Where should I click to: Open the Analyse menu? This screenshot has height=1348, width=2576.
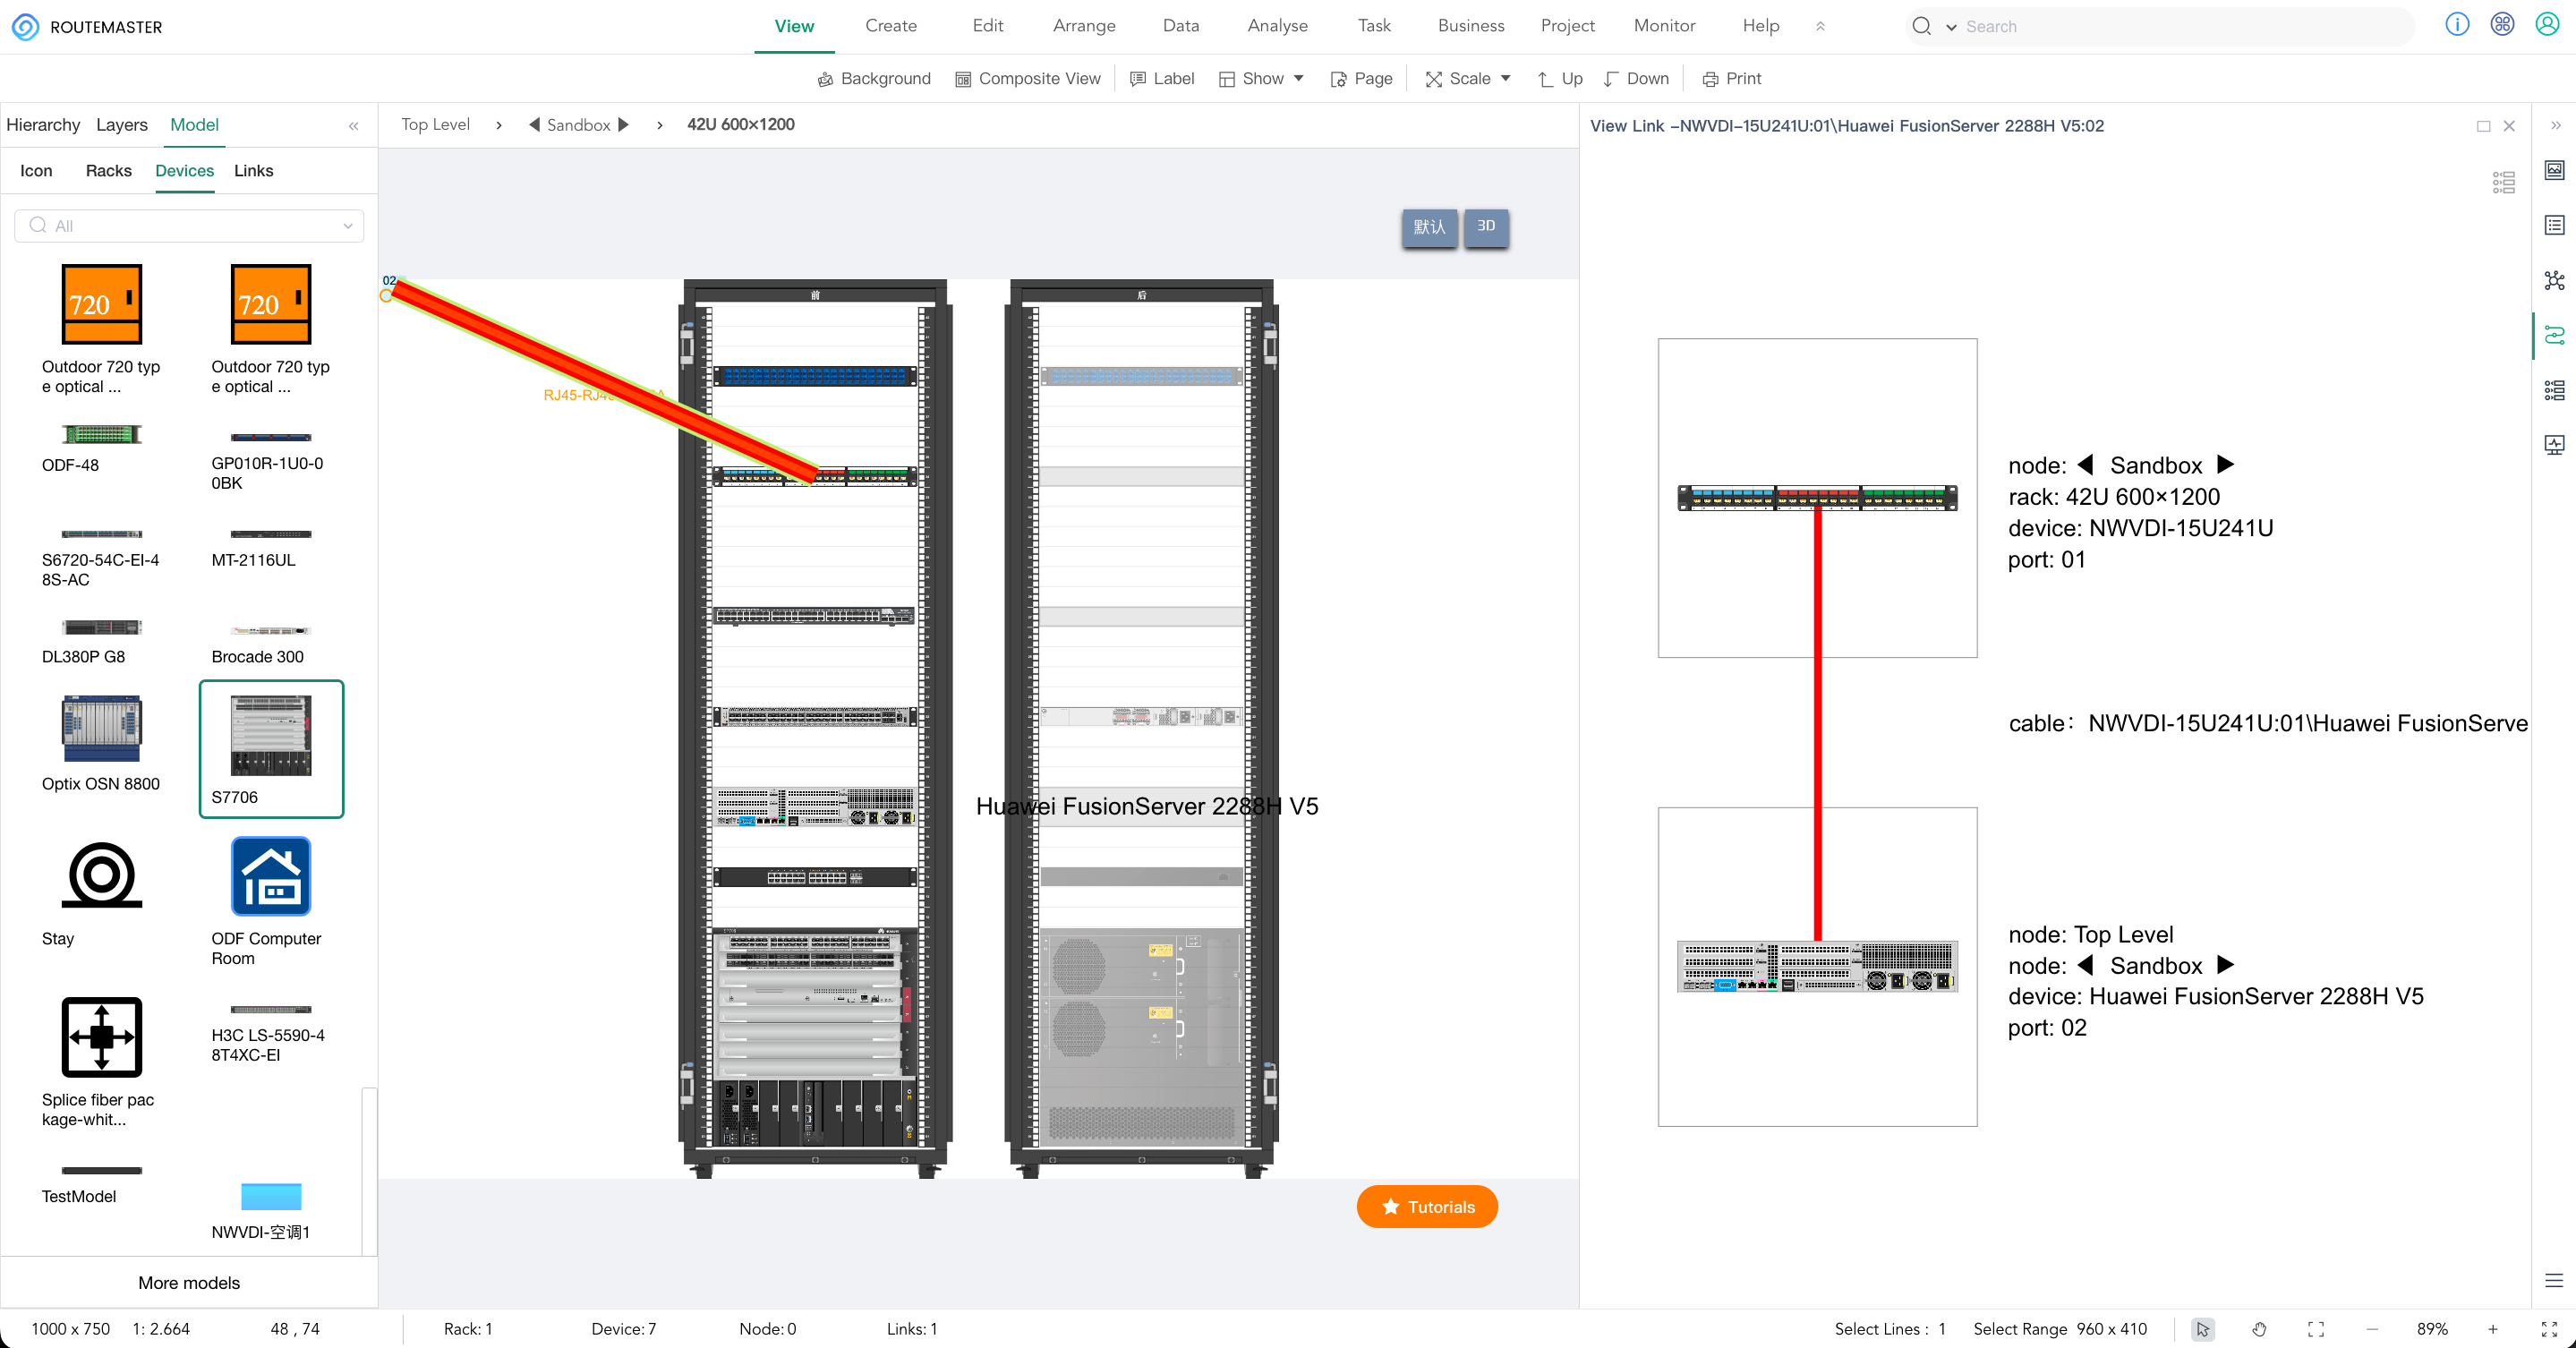(1277, 26)
